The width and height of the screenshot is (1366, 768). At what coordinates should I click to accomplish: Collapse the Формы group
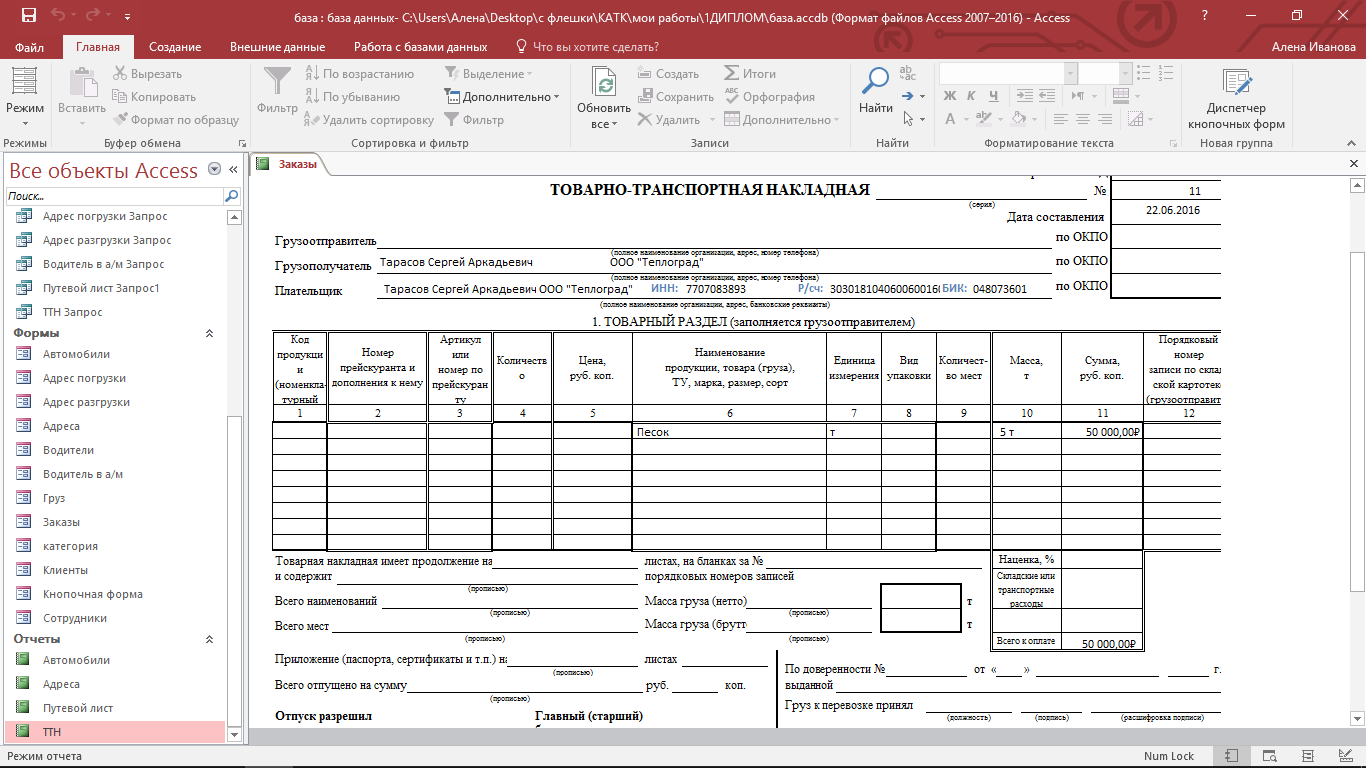click(x=209, y=333)
